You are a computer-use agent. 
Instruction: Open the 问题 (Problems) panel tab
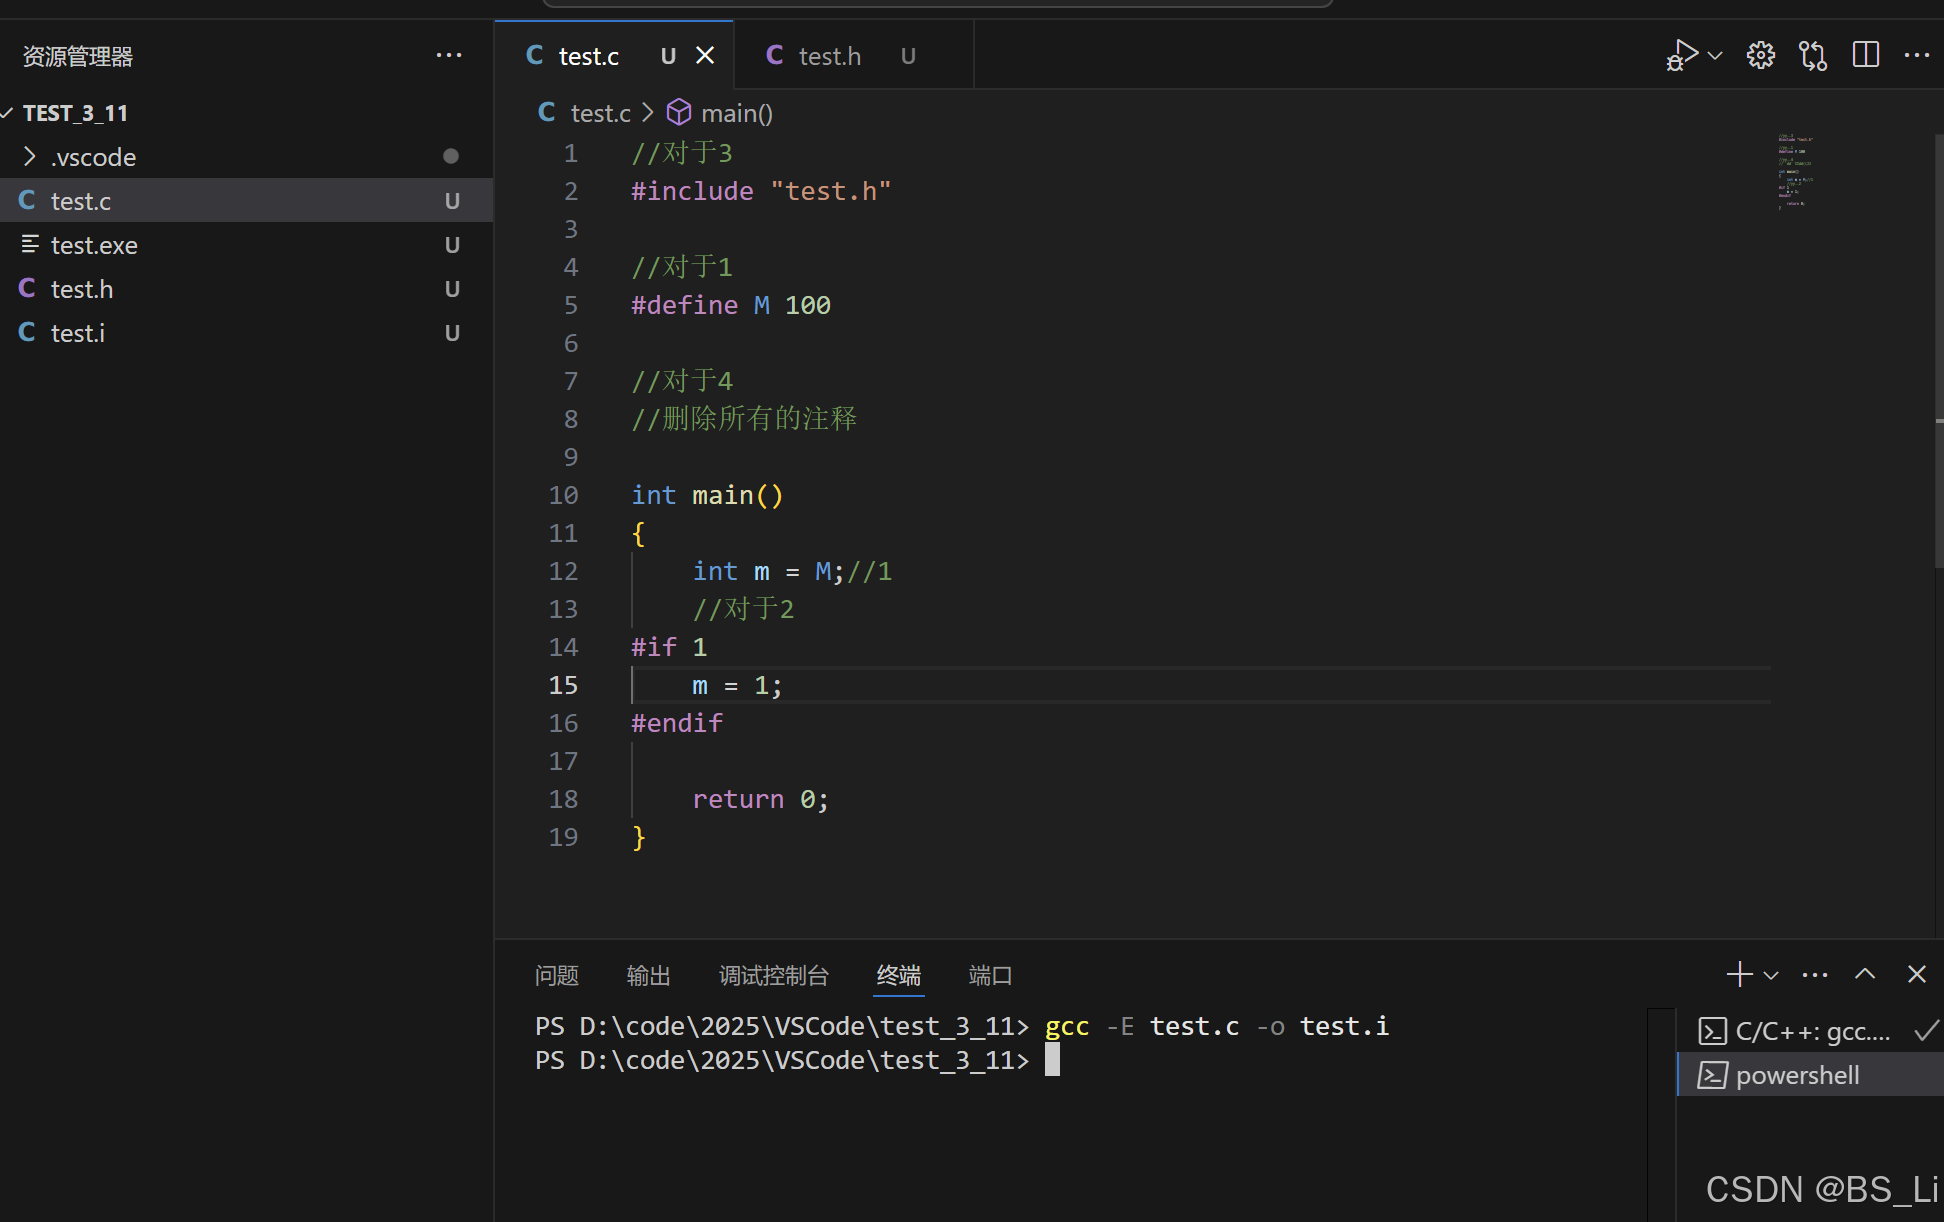pos(556,975)
